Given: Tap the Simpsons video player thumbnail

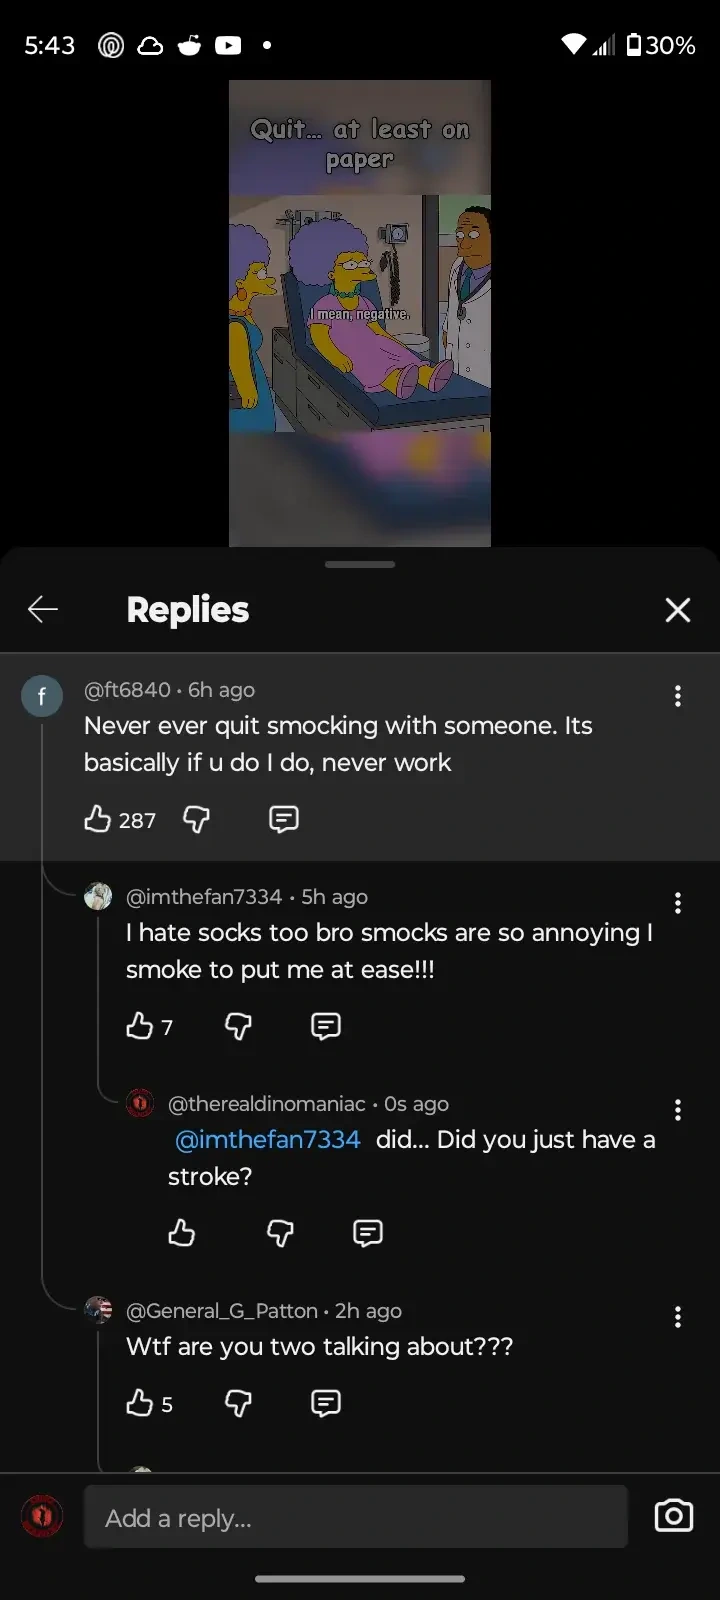Looking at the screenshot, I should coord(360,313).
